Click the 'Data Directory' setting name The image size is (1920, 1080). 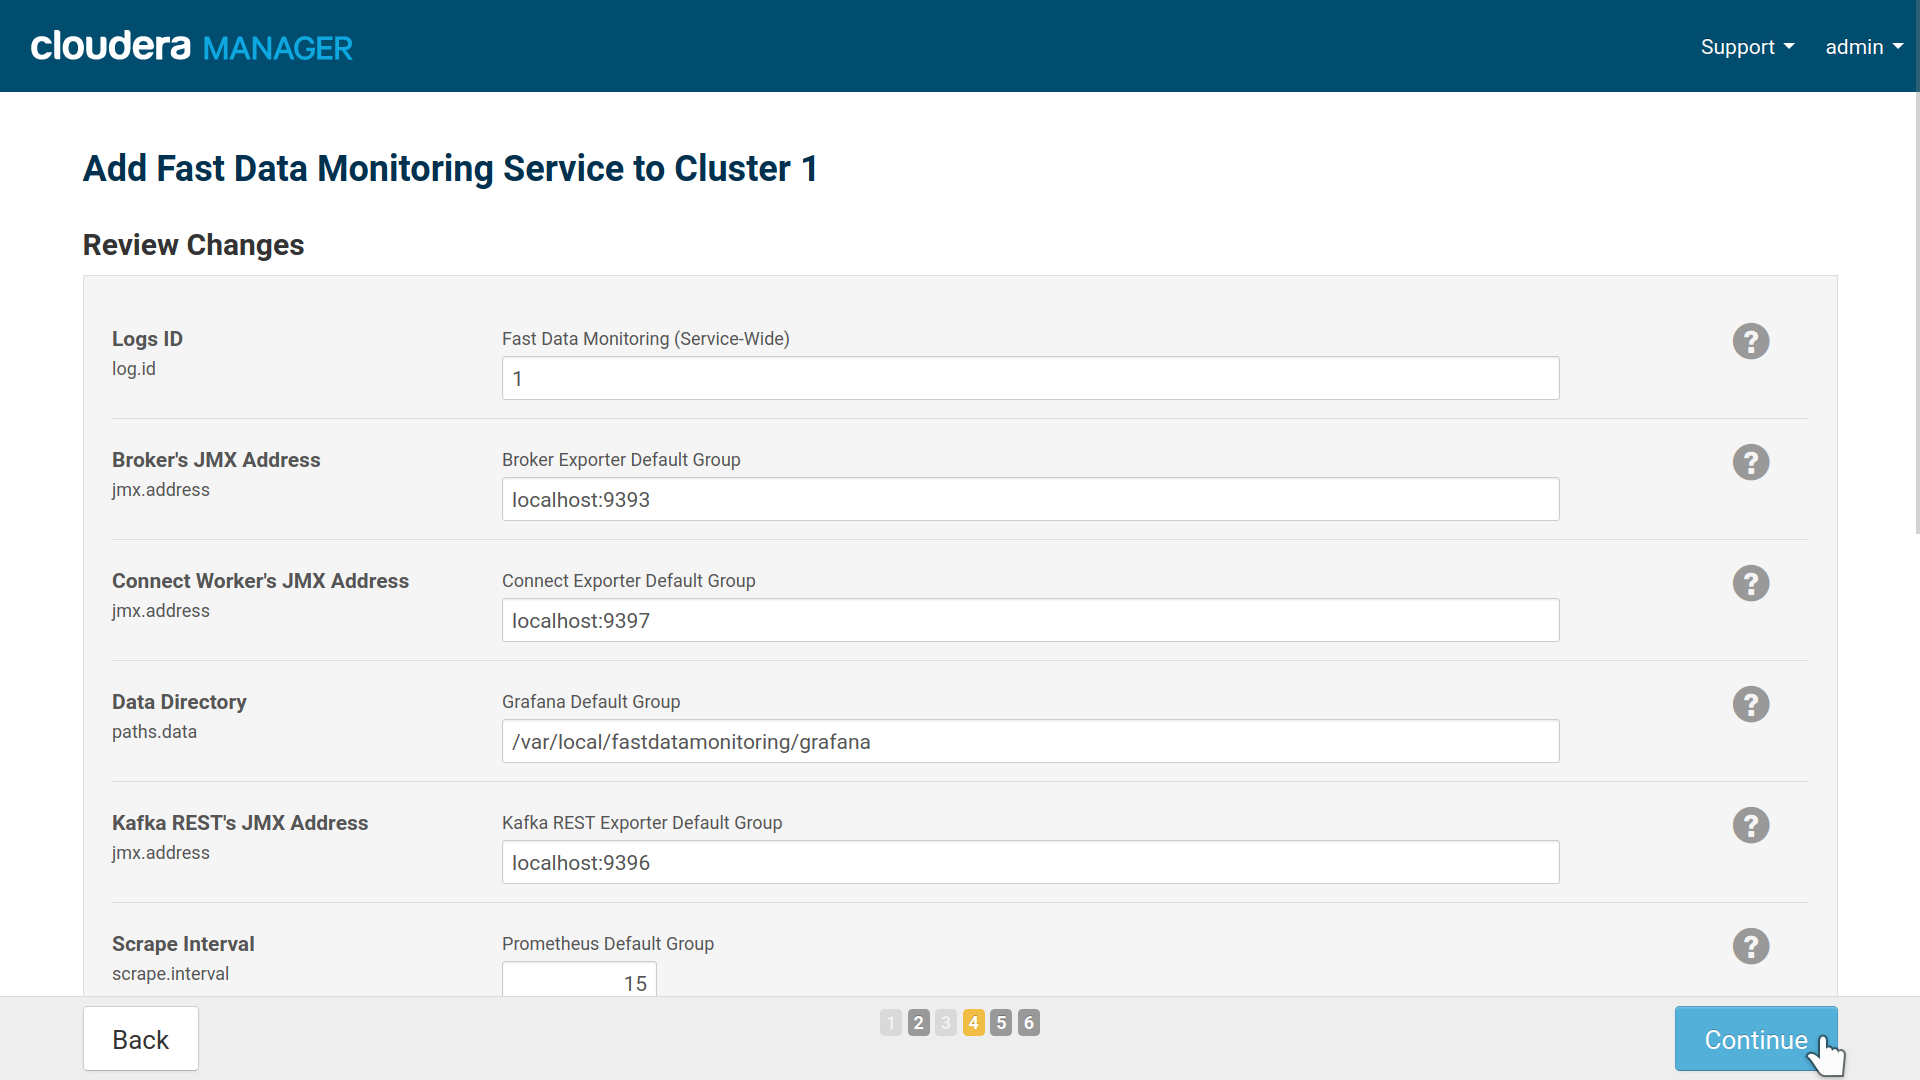[x=179, y=702]
